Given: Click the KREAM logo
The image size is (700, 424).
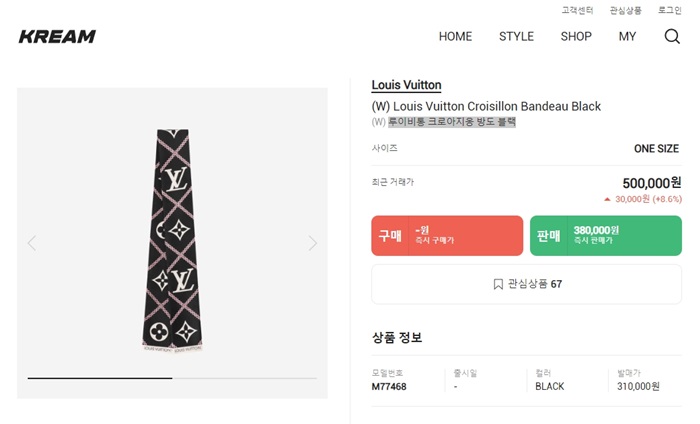Looking at the screenshot, I should [57, 37].
